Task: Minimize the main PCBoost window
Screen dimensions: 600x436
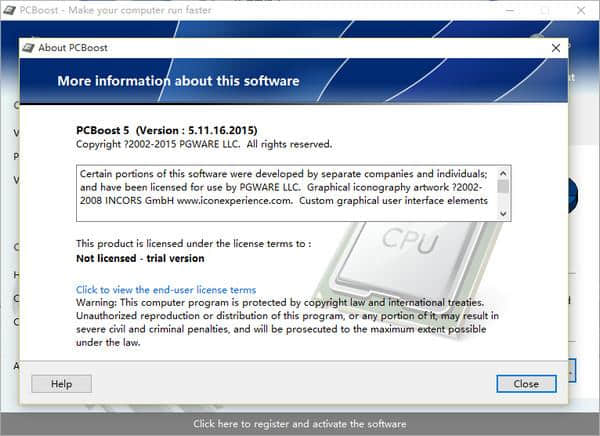Action: [x=510, y=10]
